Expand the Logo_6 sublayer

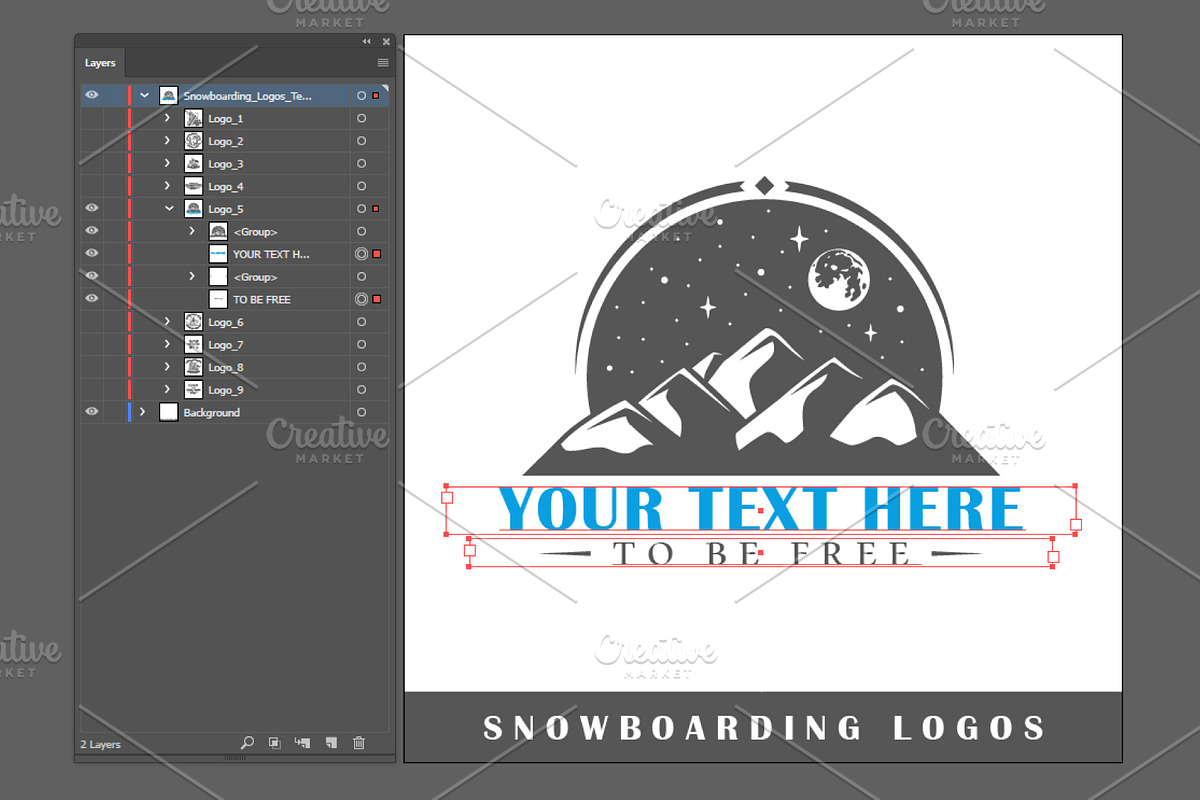coord(167,322)
